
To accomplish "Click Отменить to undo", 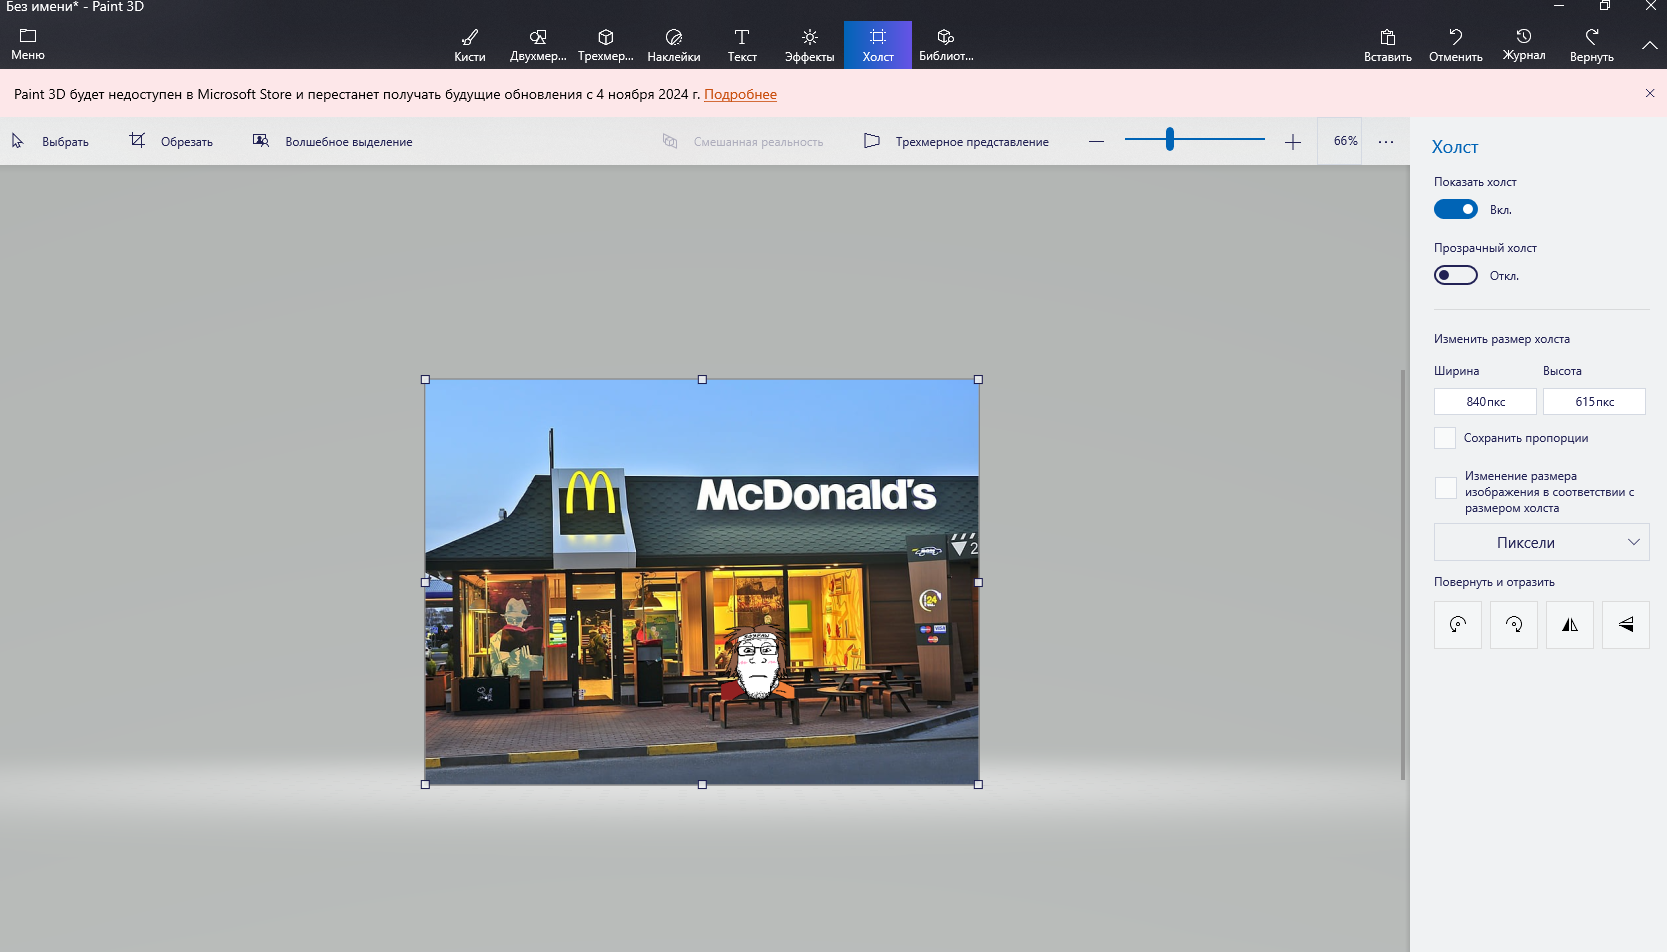I will point(1456,45).
